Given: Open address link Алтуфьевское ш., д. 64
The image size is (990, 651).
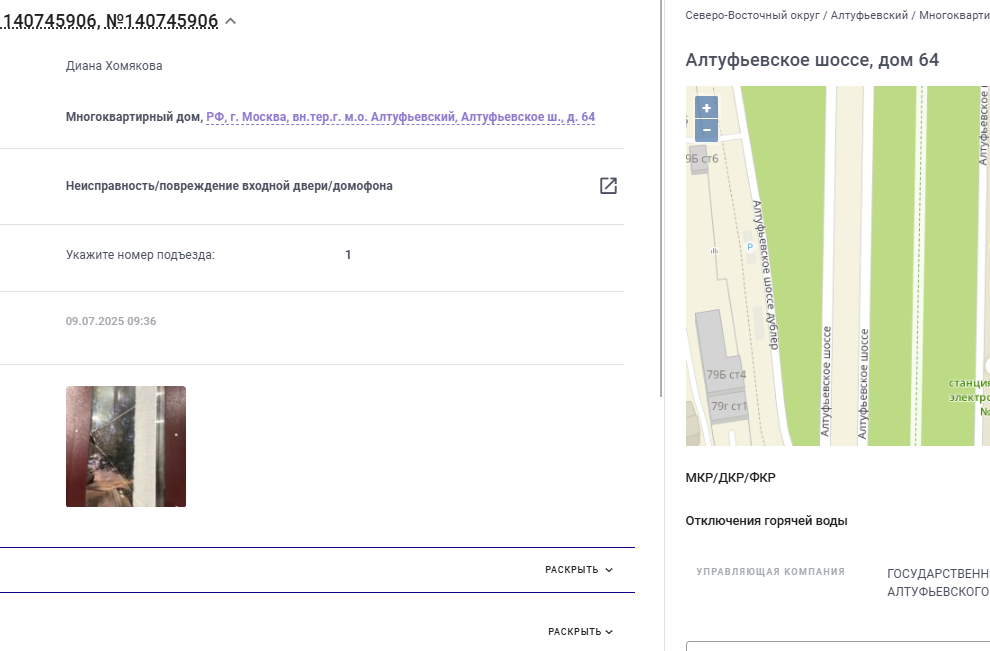Looking at the screenshot, I should click(400, 117).
